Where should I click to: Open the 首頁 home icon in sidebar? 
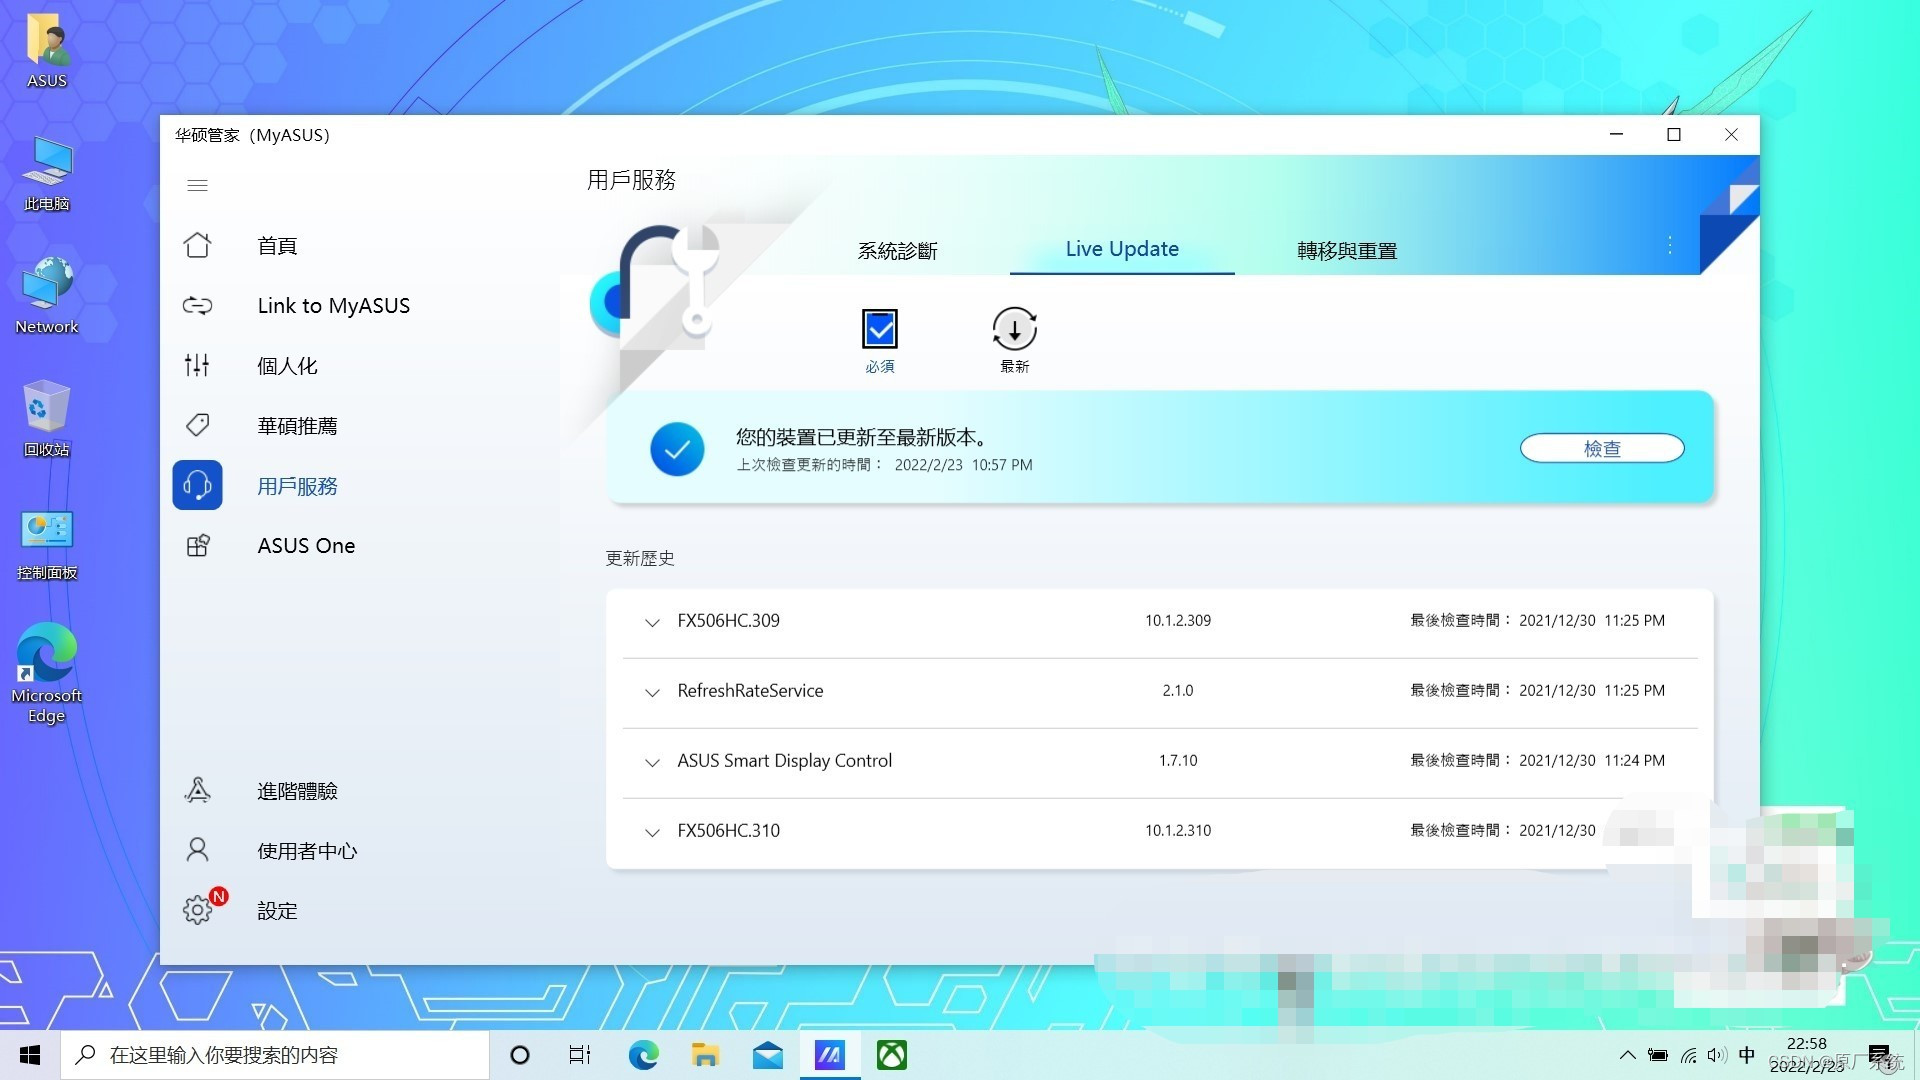tap(197, 245)
